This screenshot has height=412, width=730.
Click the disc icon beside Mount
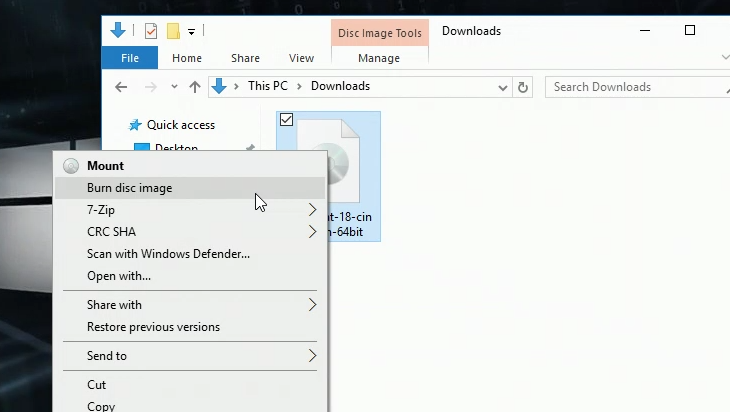pyautogui.click(x=71, y=166)
